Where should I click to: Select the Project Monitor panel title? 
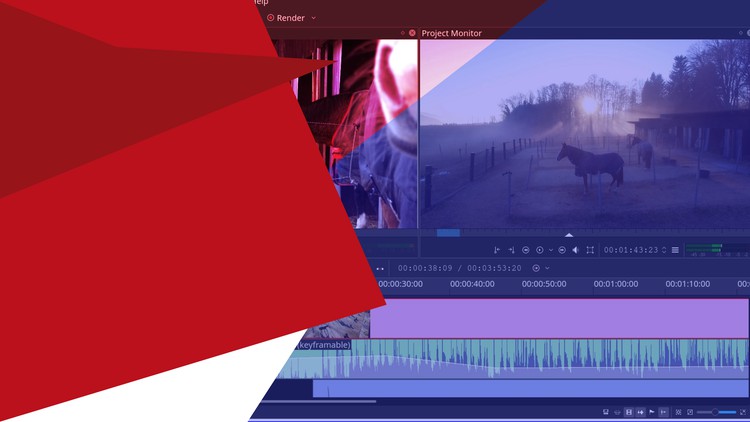tap(452, 33)
